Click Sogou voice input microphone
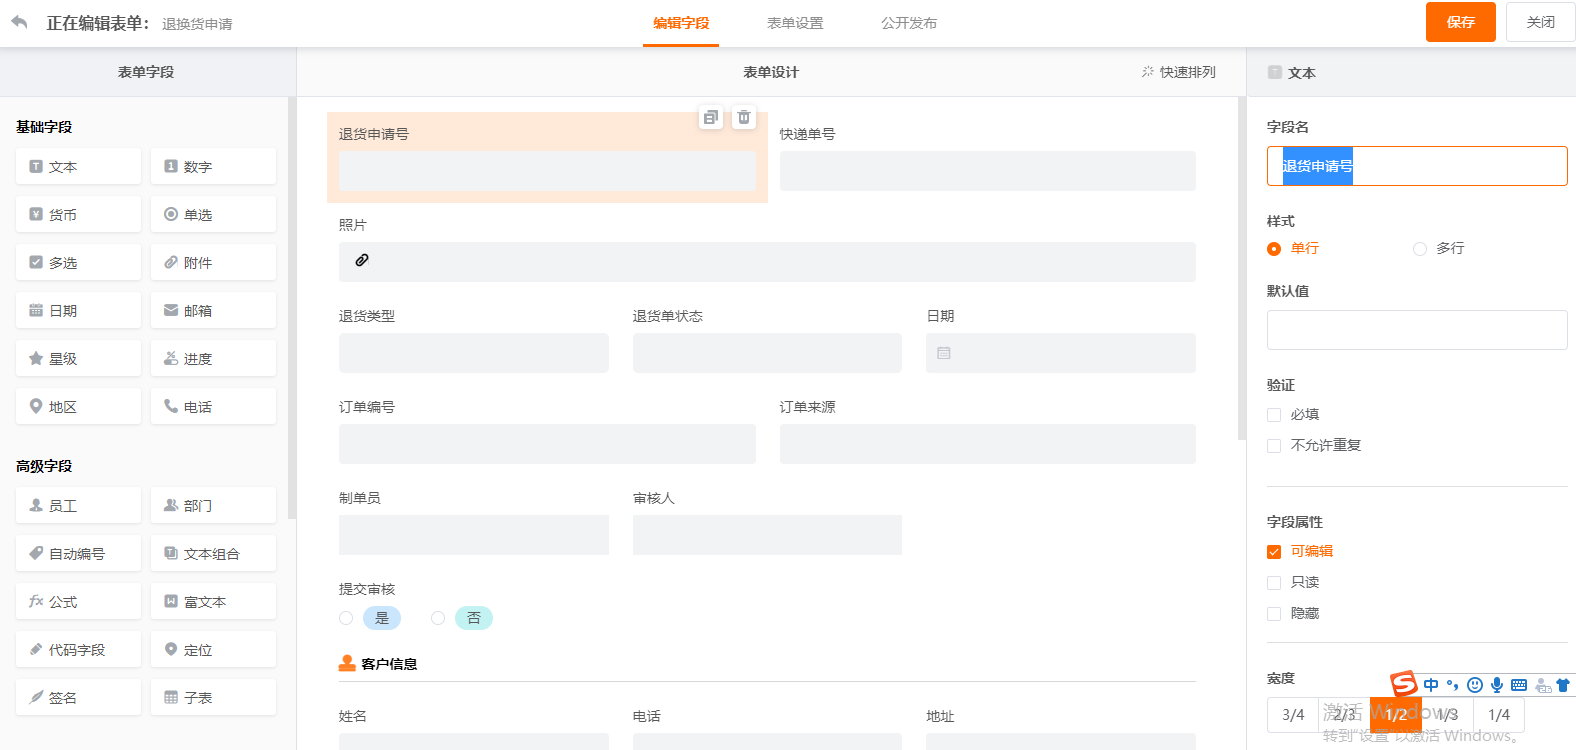 click(1497, 685)
